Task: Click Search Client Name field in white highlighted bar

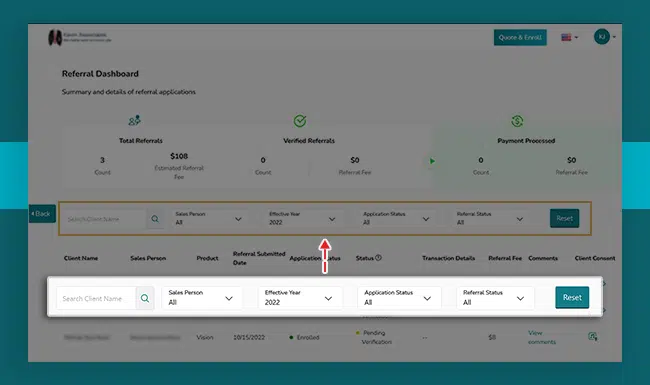Action: pyautogui.click(x=96, y=298)
